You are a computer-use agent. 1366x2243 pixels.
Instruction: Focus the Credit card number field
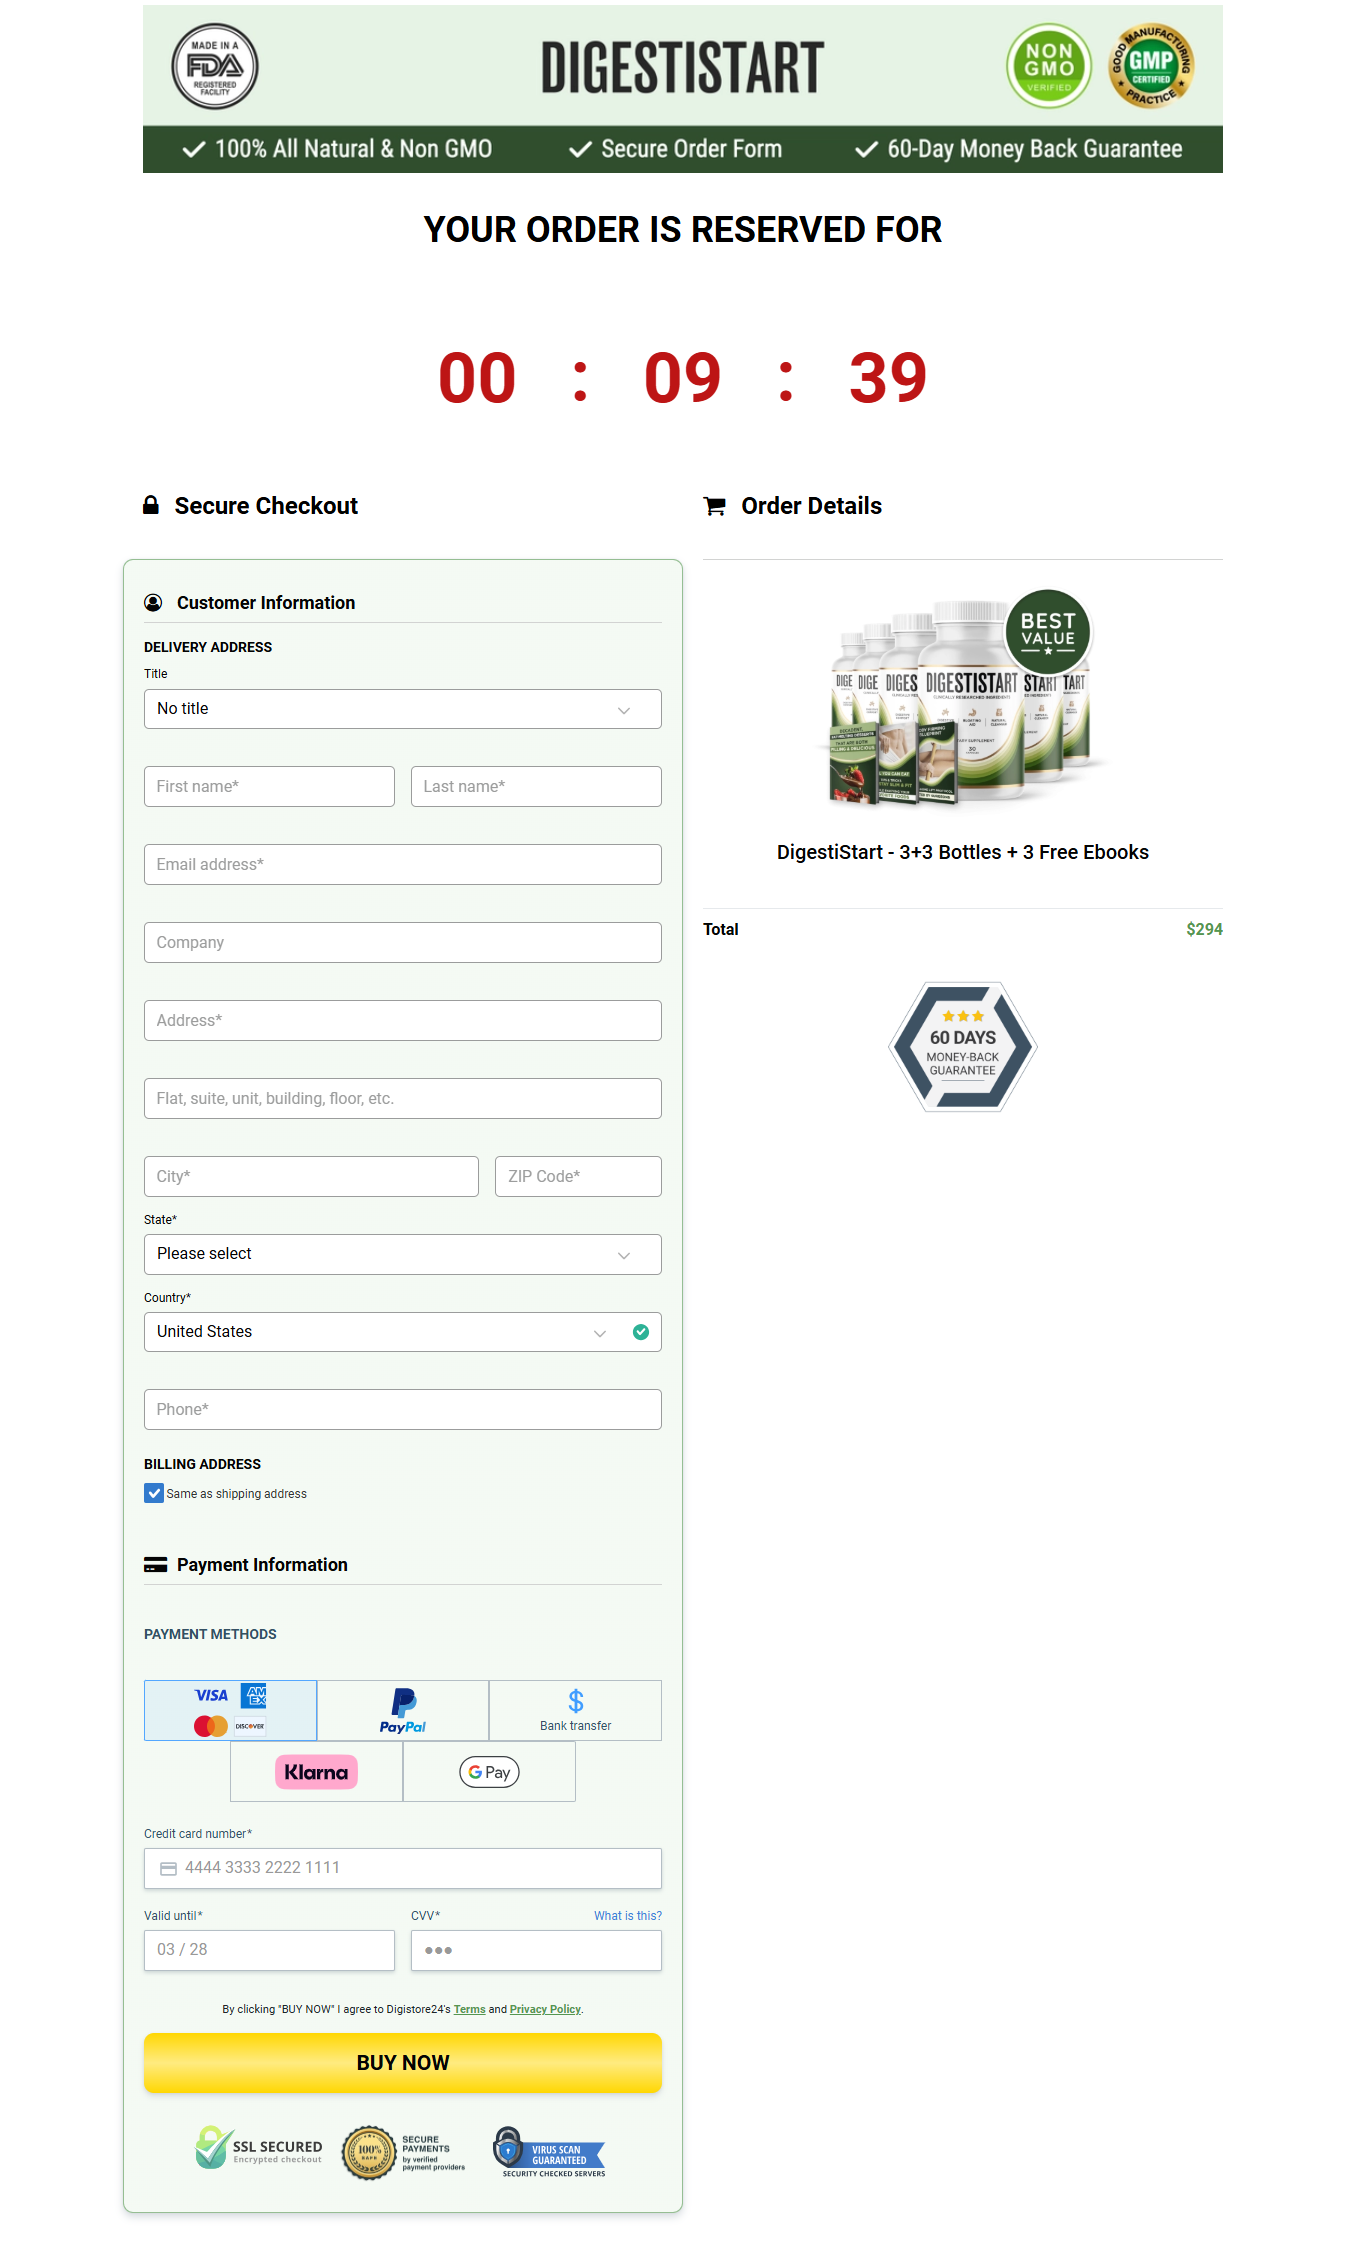tap(403, 1869)
